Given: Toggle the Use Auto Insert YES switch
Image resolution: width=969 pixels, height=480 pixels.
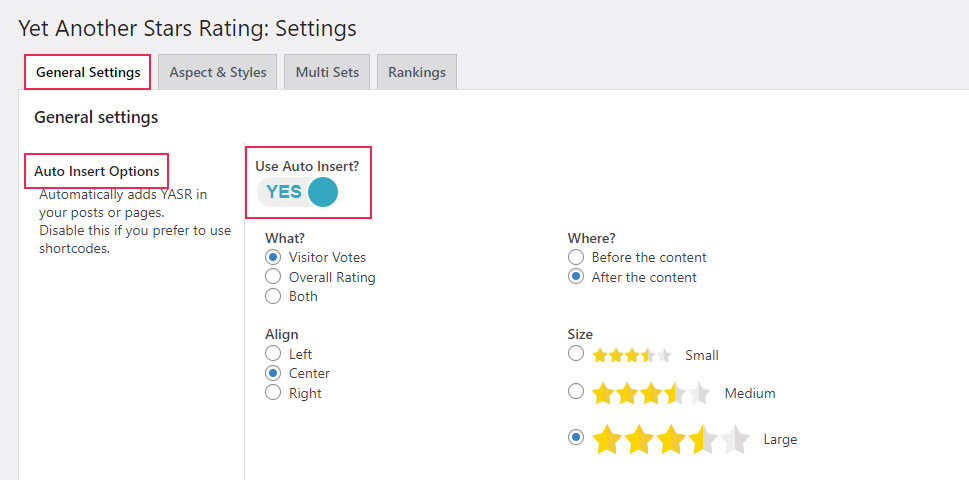Looking at the screenshot, I should pyautogui.click(x=298, y=192).
